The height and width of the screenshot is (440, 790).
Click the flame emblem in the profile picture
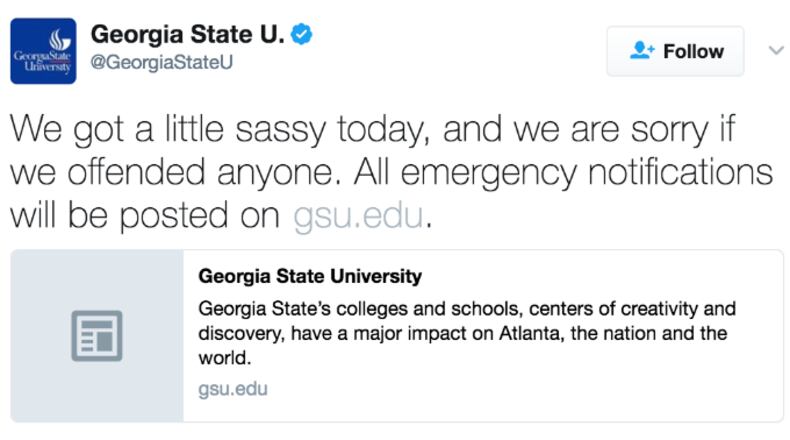click(x=44, y=40)
